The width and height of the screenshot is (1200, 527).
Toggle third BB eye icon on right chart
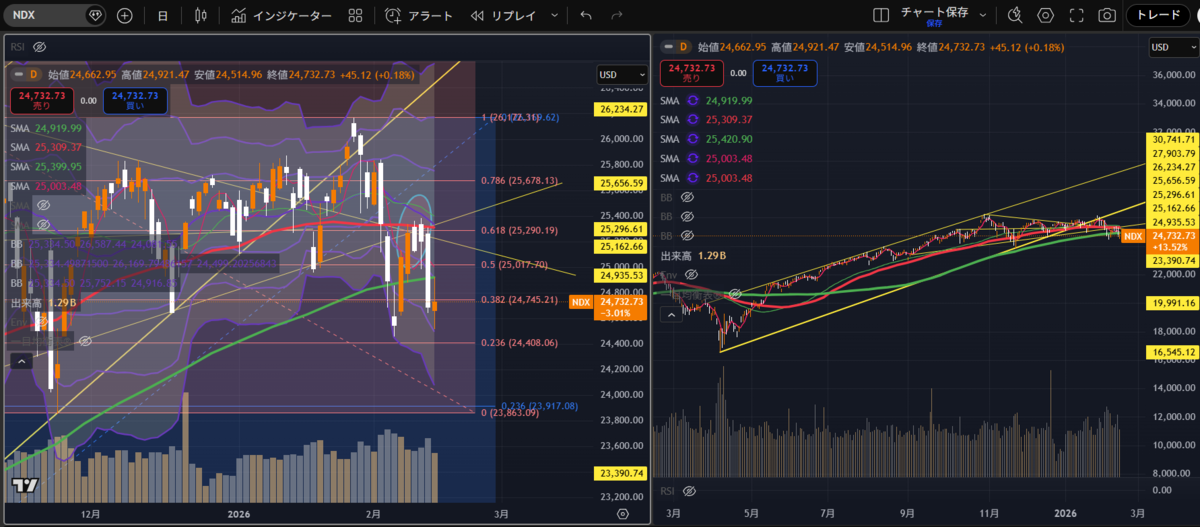pyautogui.click(x=687, y=236)
